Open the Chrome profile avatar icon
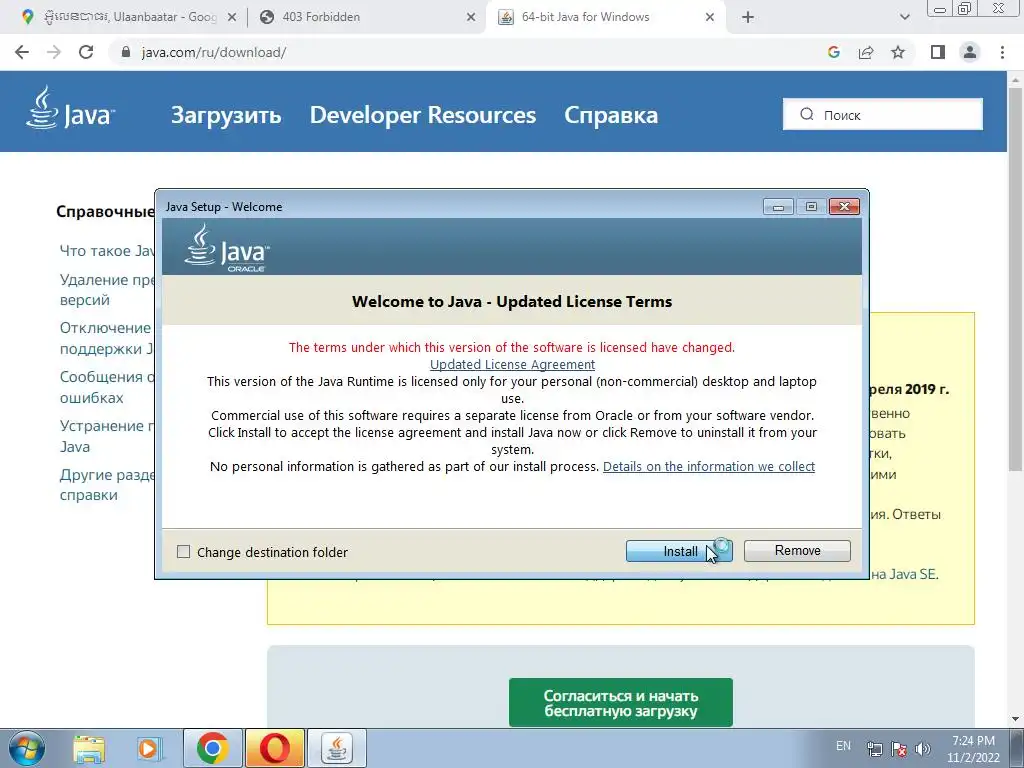 tap(970, 52)
